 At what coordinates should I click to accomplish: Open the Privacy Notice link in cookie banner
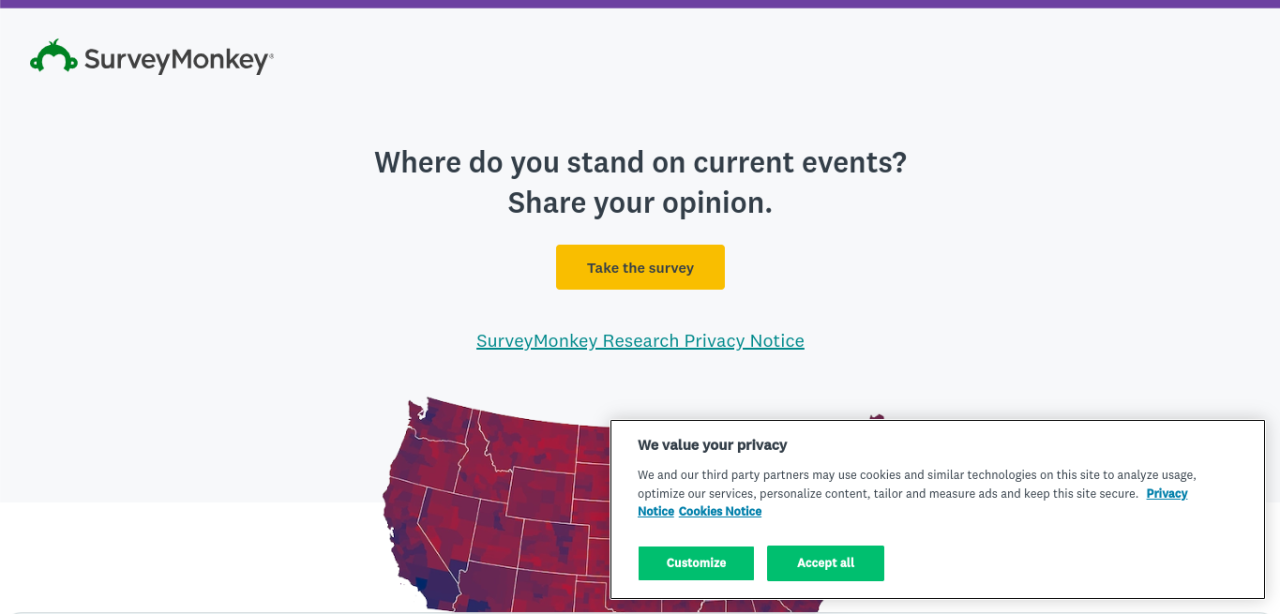click(x=1166, y=493)
